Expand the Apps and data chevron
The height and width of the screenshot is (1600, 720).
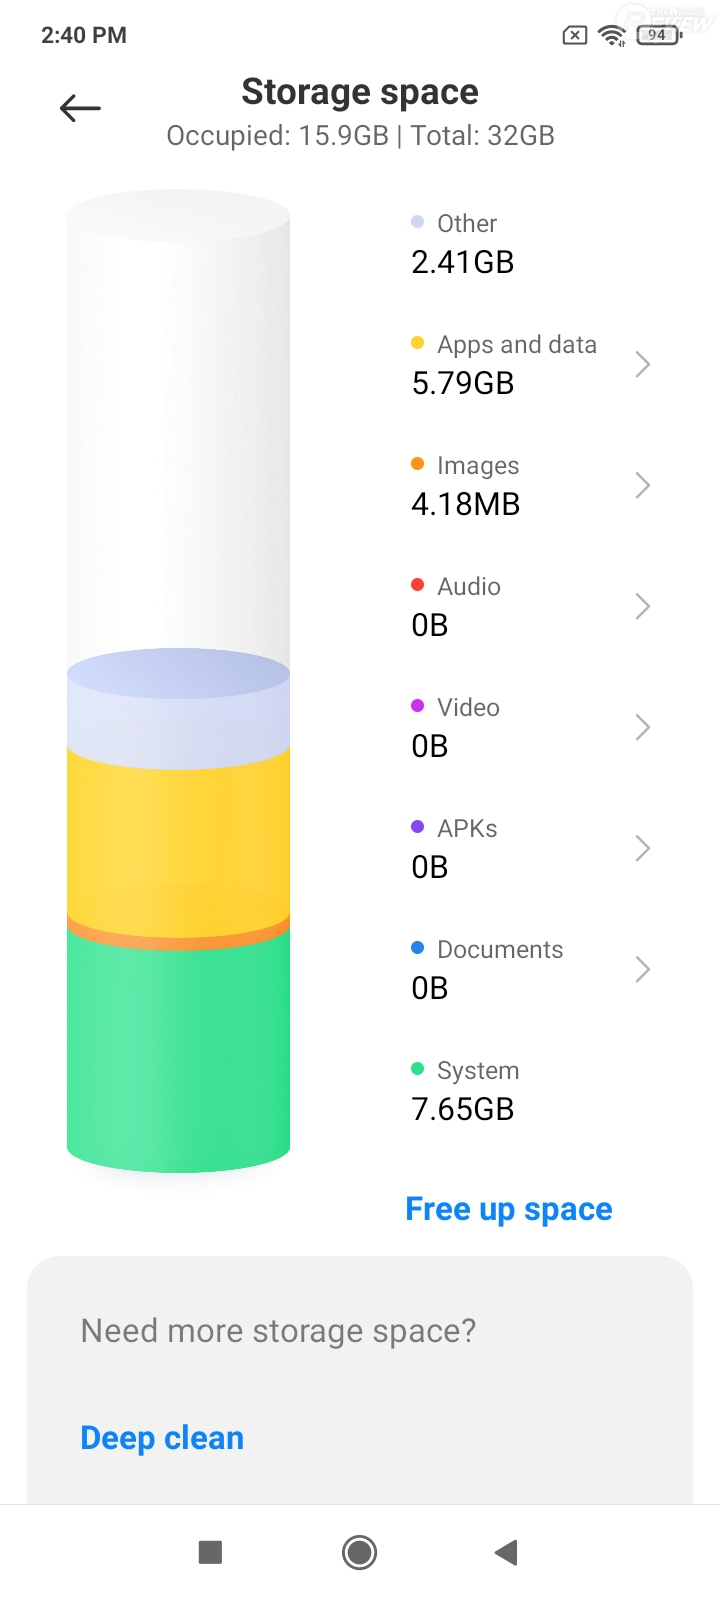click(x=643, y=364)
